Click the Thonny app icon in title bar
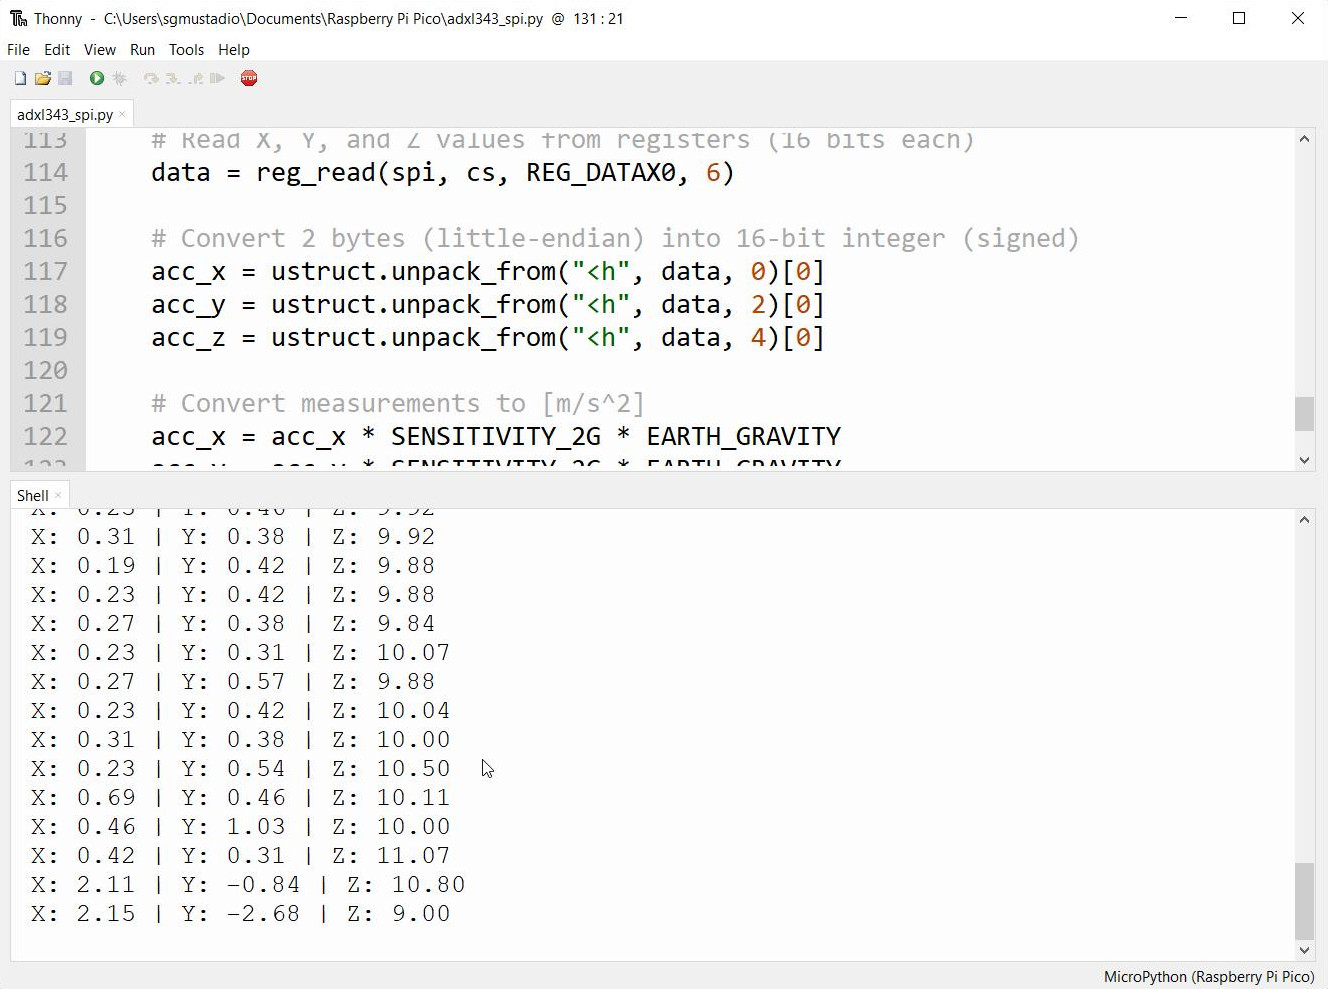Image resolution: width=1328 pixels, height=989 pixels. point(18,18)
